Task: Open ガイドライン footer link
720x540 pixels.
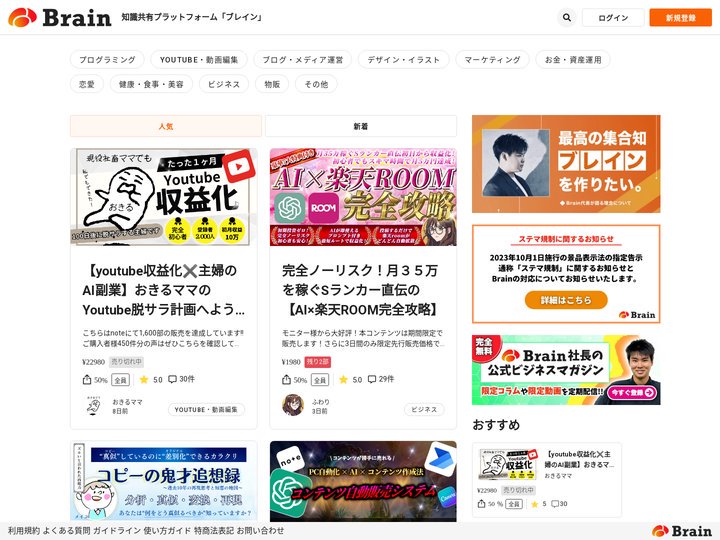Action: pyautogui.click(x=117, y=531)
